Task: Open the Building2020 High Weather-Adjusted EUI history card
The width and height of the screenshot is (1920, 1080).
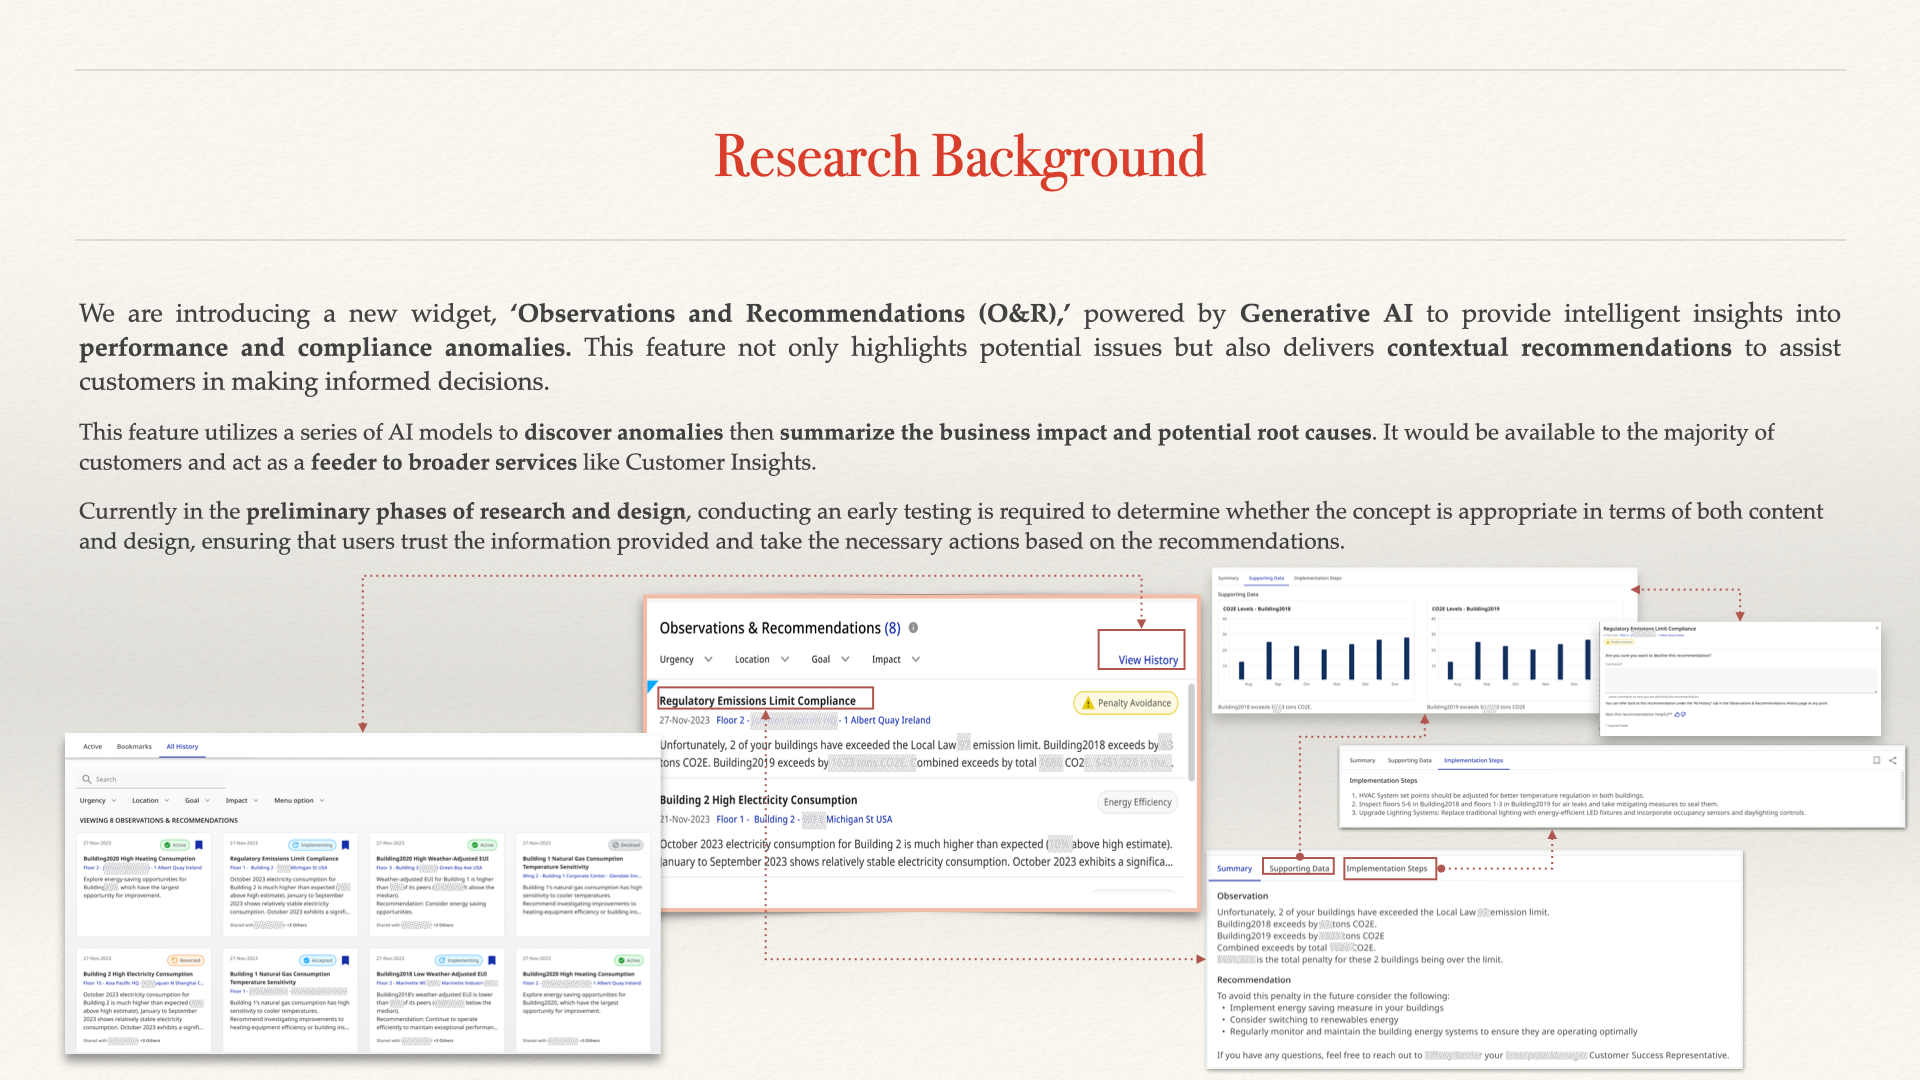Action: pos(436,884)
